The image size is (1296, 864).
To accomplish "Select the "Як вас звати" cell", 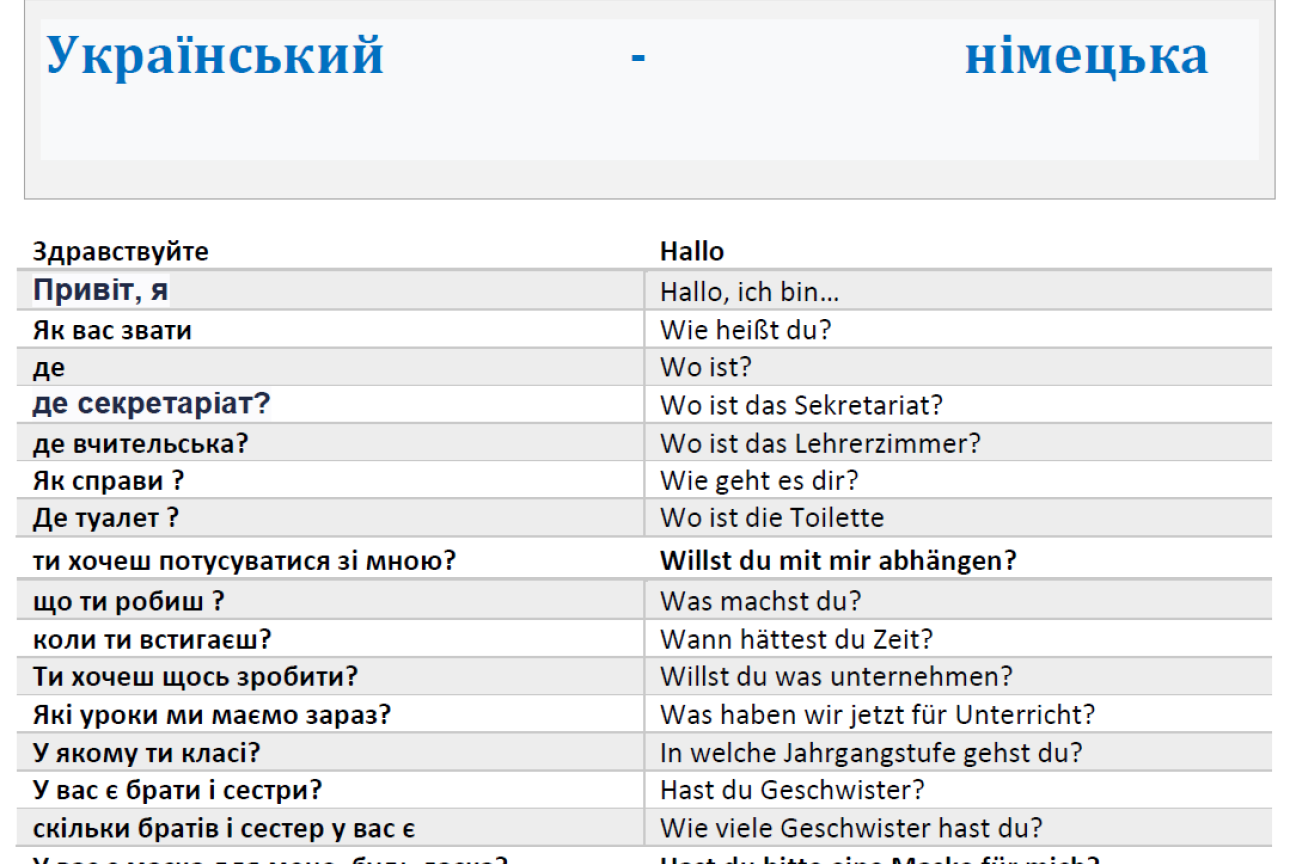I will pos(112,330).
